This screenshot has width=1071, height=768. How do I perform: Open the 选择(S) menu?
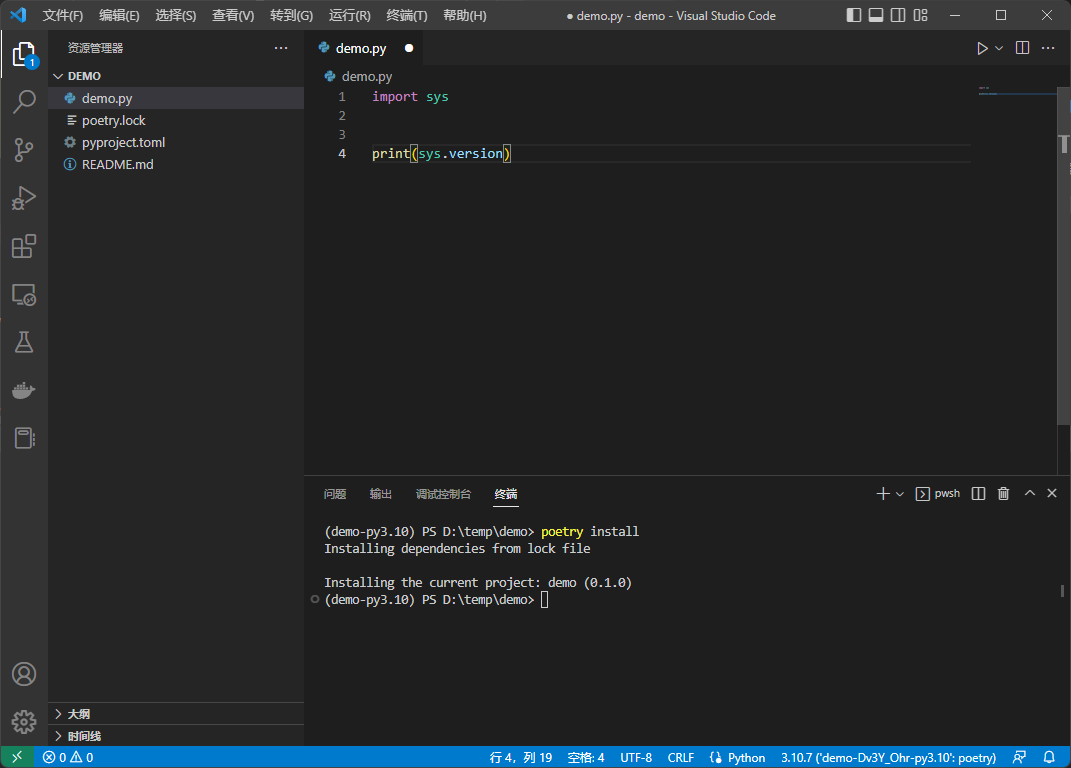click(x=176, y=15)
